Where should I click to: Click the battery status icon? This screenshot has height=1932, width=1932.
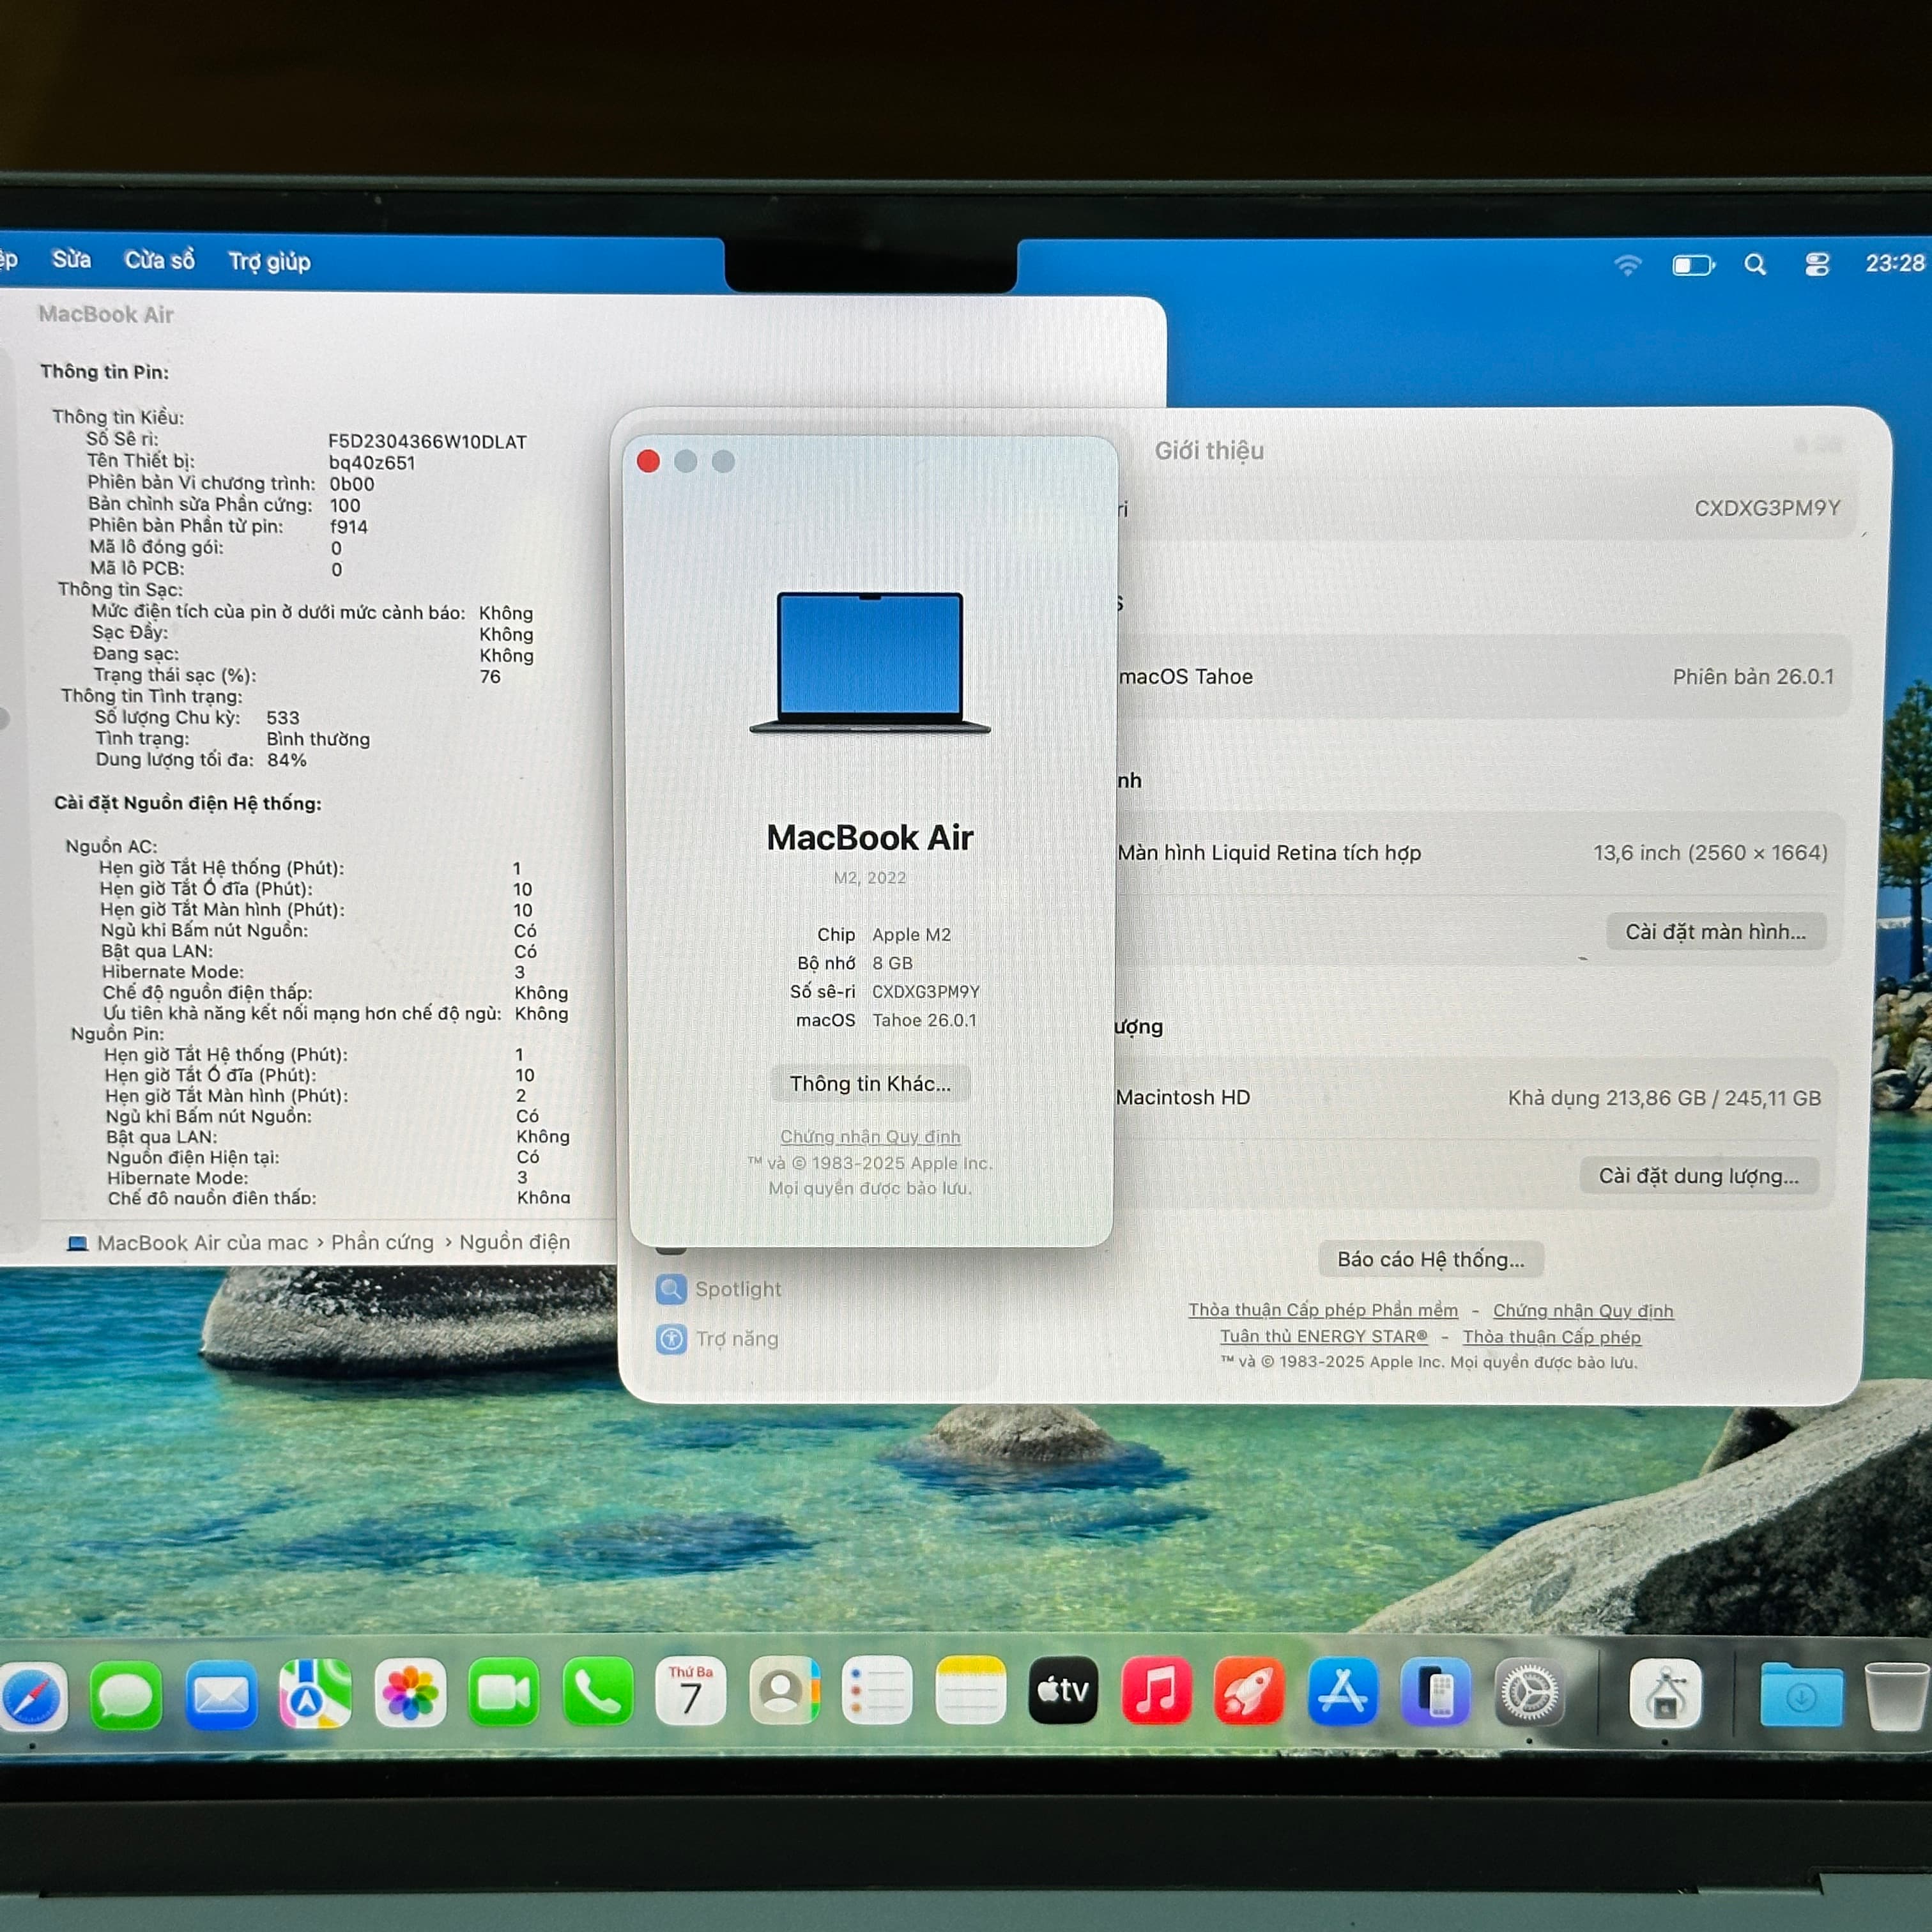[x=1694, y=265]
